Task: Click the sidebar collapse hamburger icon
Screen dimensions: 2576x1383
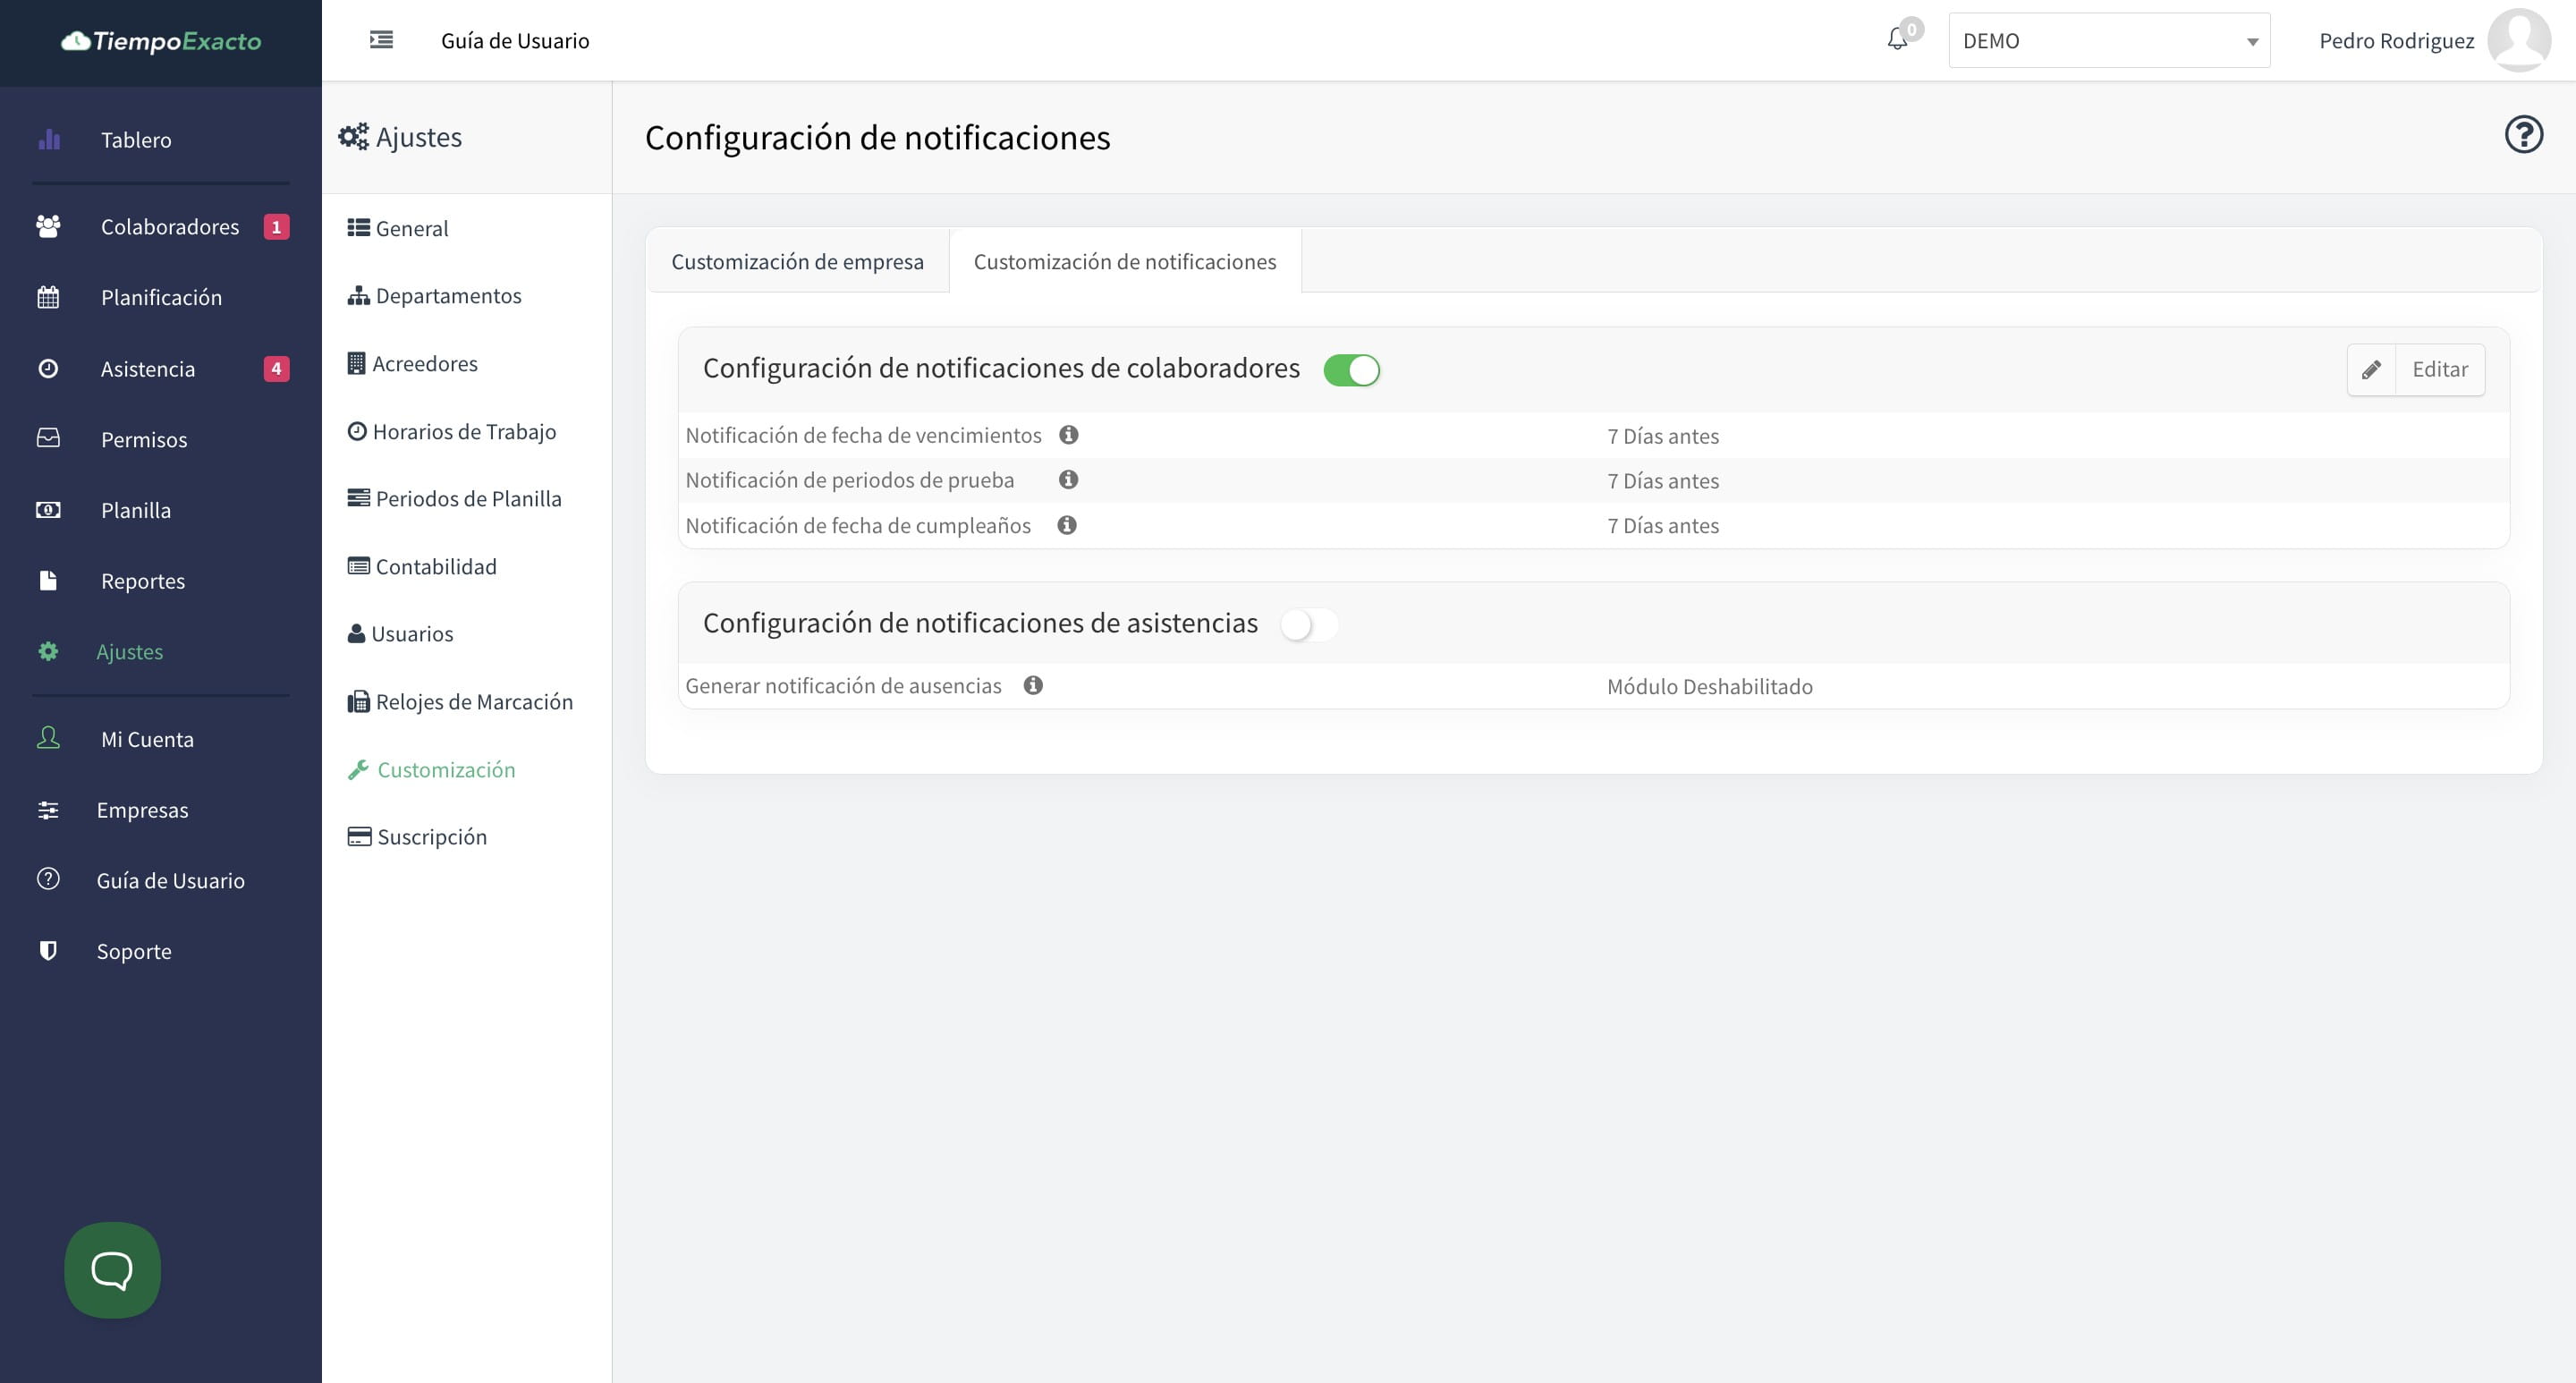Action: click(381, 40)
